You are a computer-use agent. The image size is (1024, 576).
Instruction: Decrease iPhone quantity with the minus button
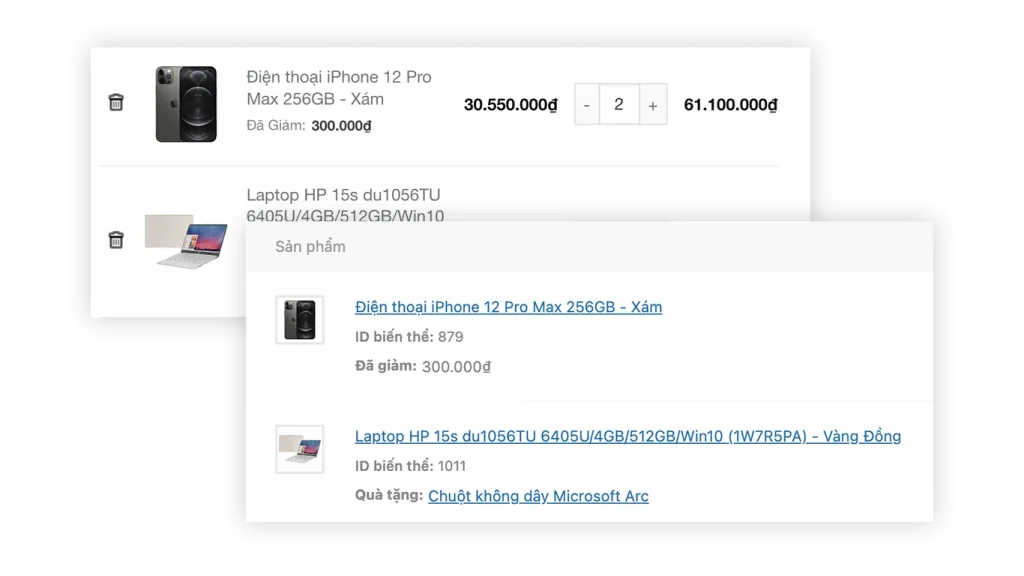point(587,105)
